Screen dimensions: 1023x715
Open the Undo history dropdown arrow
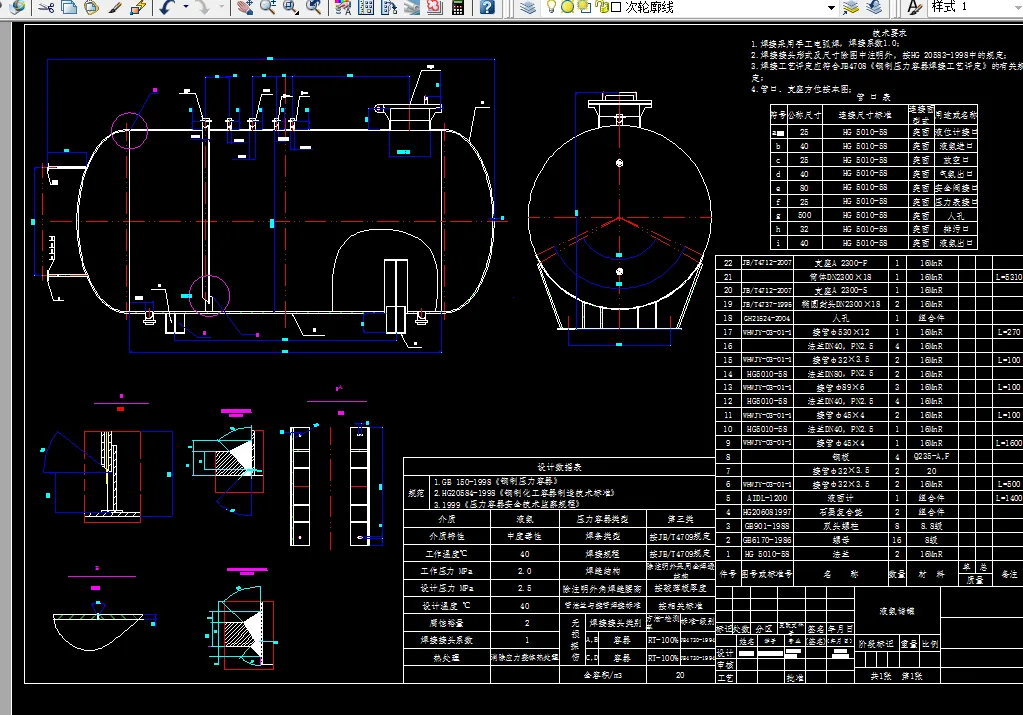click(x=186, y=7)
